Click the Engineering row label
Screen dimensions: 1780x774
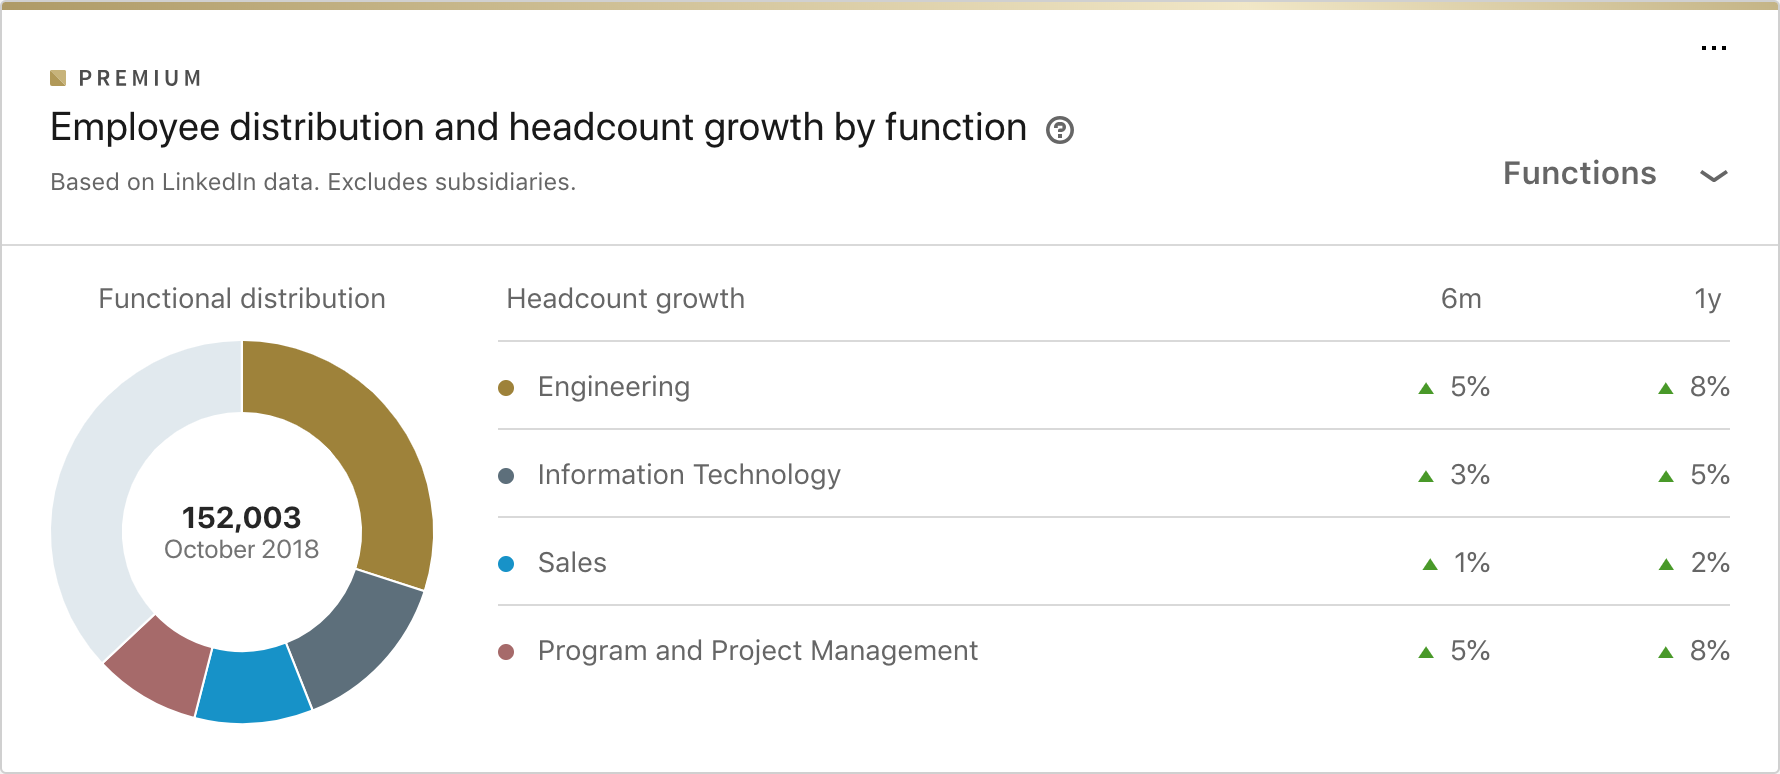[x=614, y=387]
